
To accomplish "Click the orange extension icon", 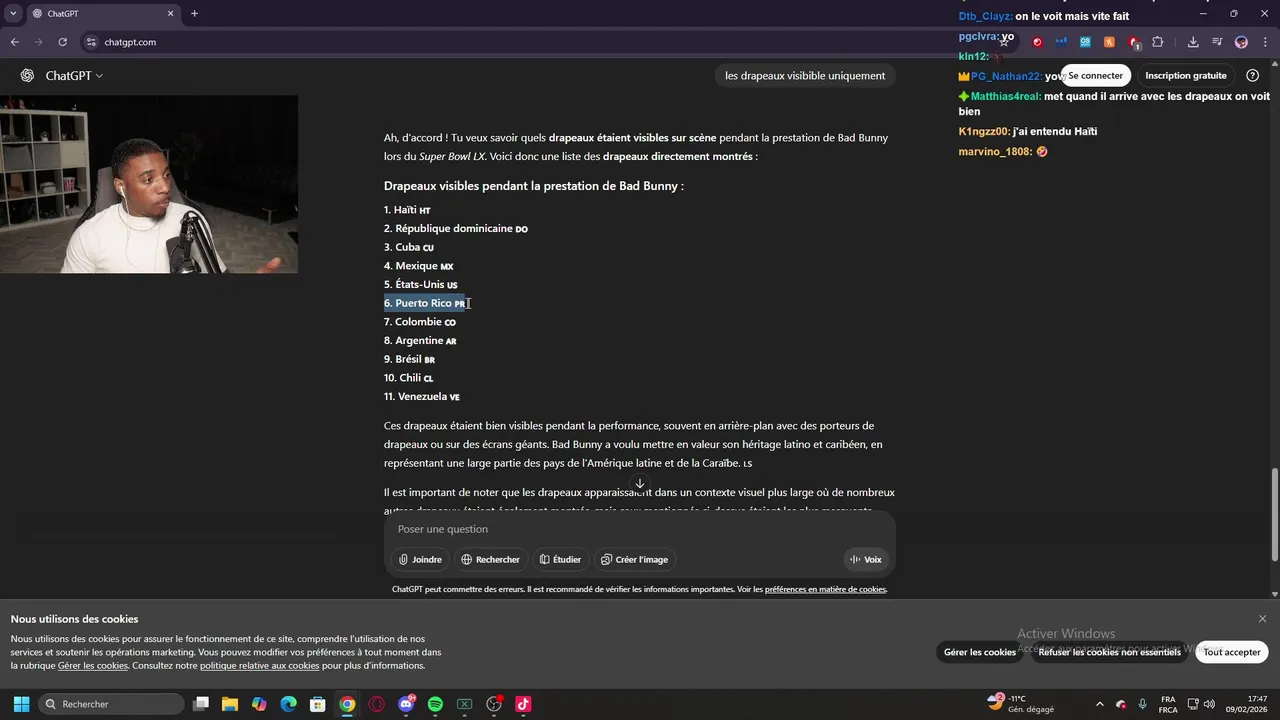I will tap(1109, 42).
